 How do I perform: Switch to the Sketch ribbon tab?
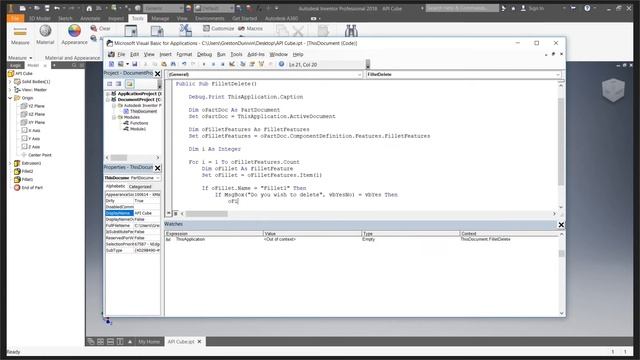[x=65, y=18]
